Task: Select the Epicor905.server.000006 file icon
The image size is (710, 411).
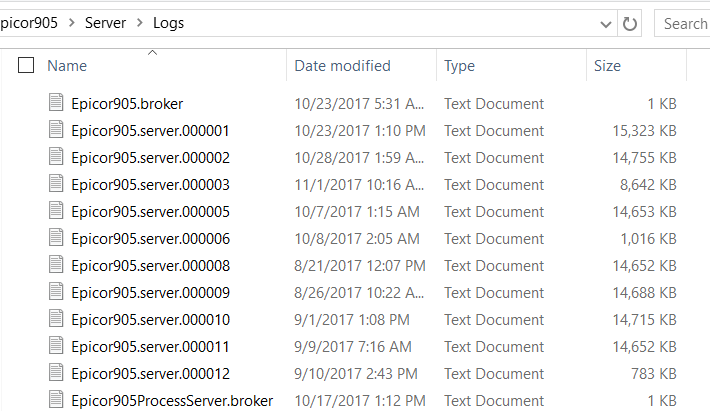Action: pos(56,237)
